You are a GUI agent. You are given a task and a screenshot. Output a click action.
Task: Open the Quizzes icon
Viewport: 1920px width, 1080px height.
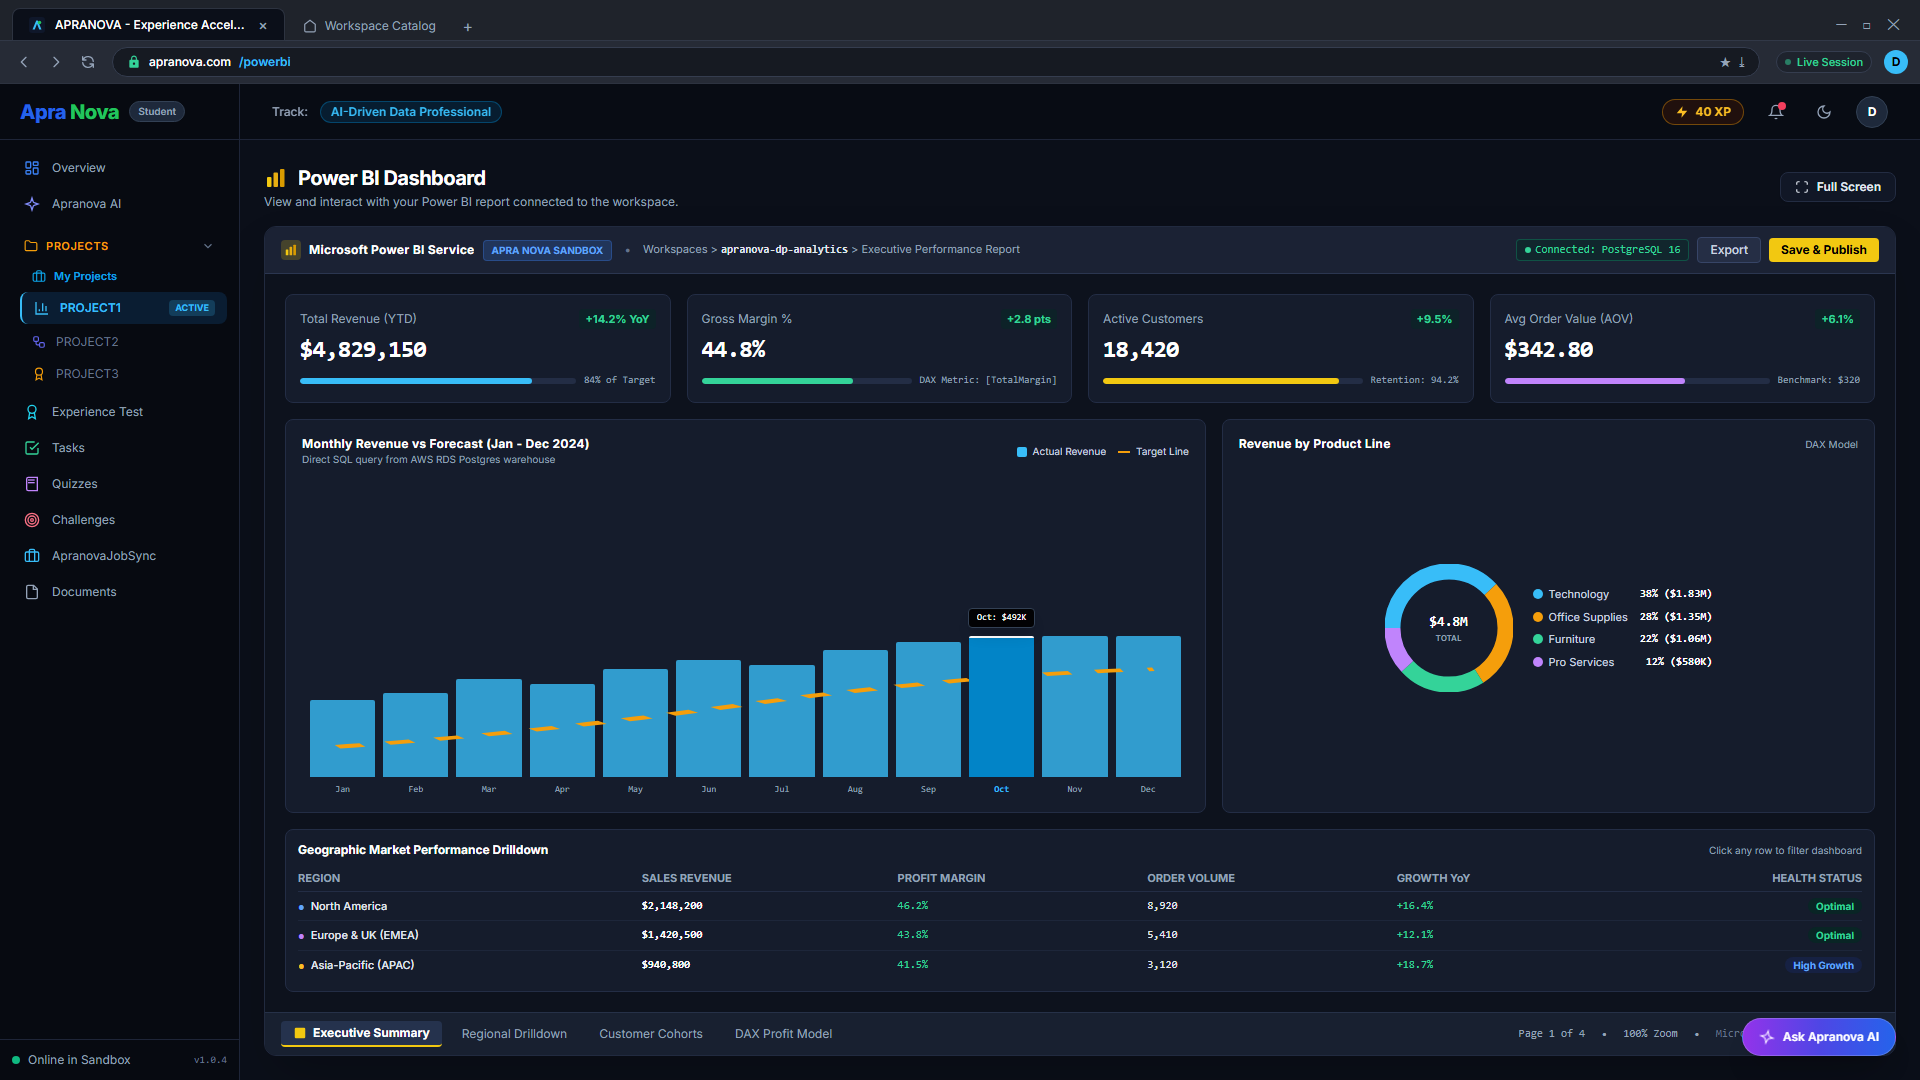click(32, 484)
